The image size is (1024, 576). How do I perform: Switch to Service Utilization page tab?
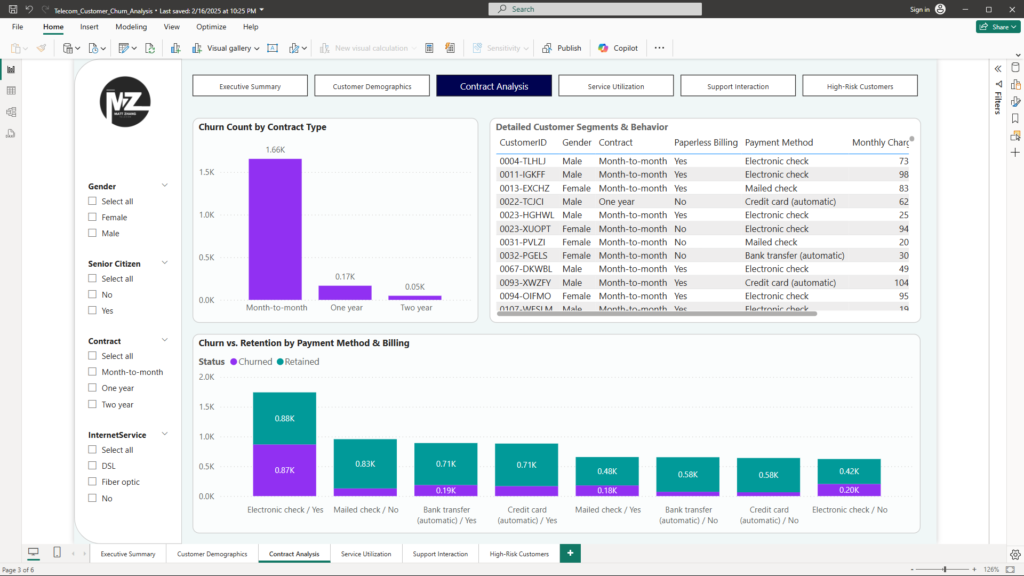[x=365, y=554]
